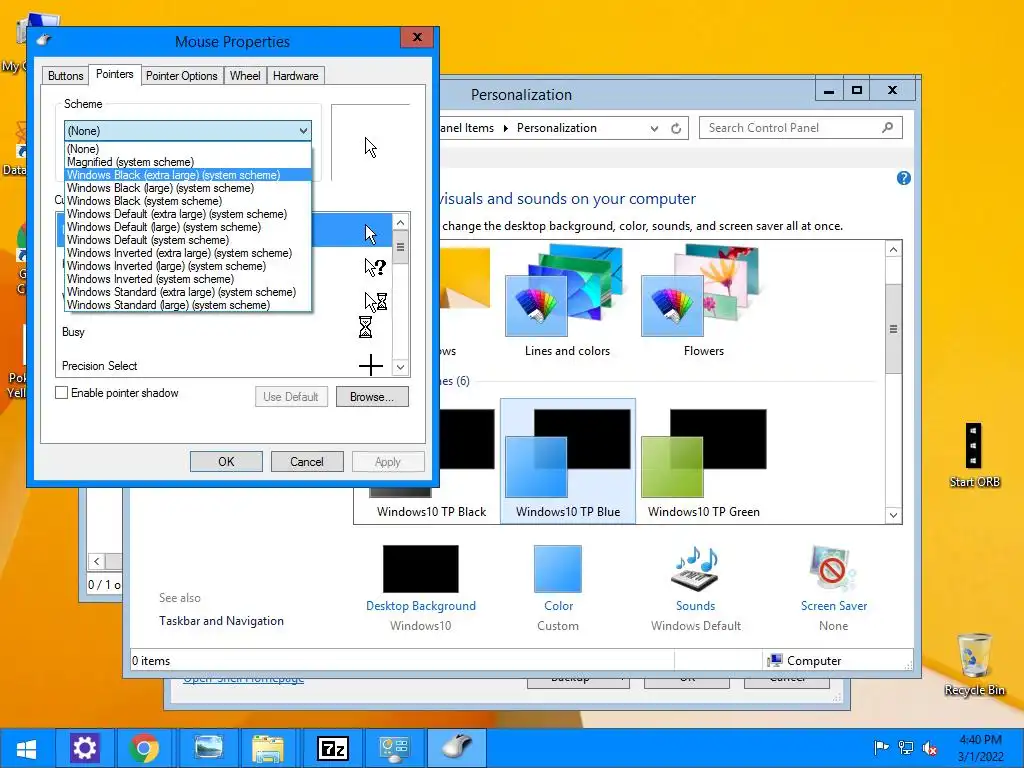Collapse the Scheme dropdown arrow

[303, 131]
